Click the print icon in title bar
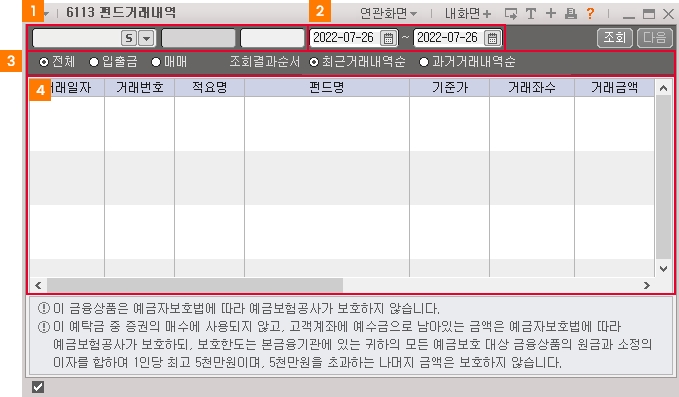 click(571, 14)
